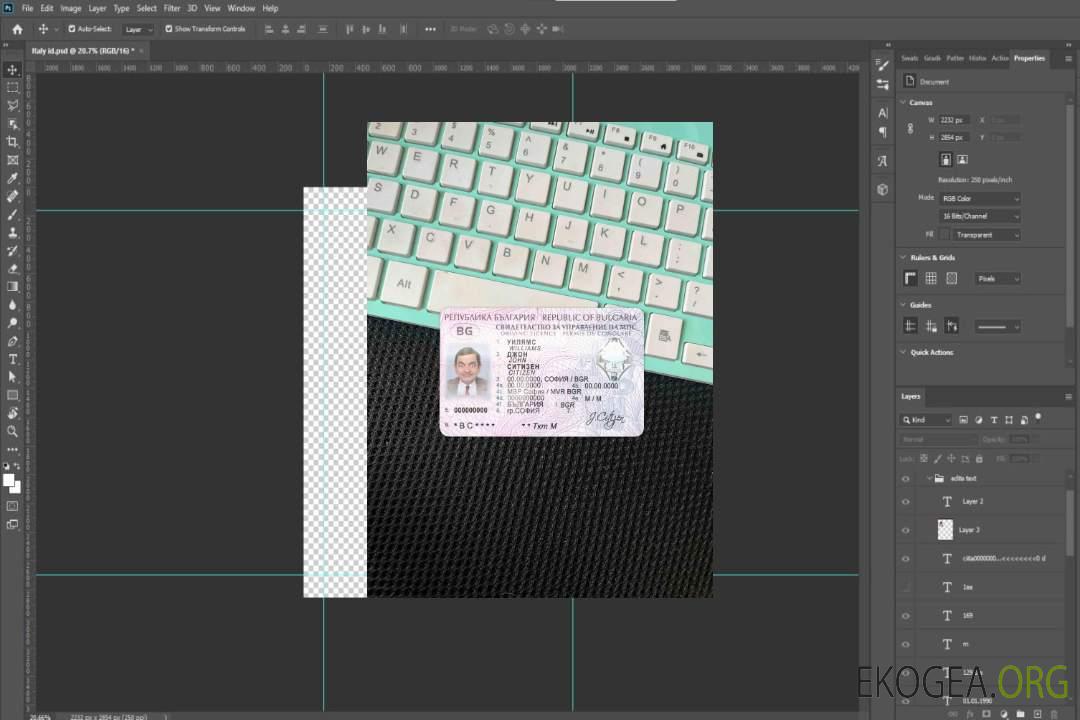
Task: Collapse the 'edite text' layer group
Action: pyautogui.click(x=928, y=478)
